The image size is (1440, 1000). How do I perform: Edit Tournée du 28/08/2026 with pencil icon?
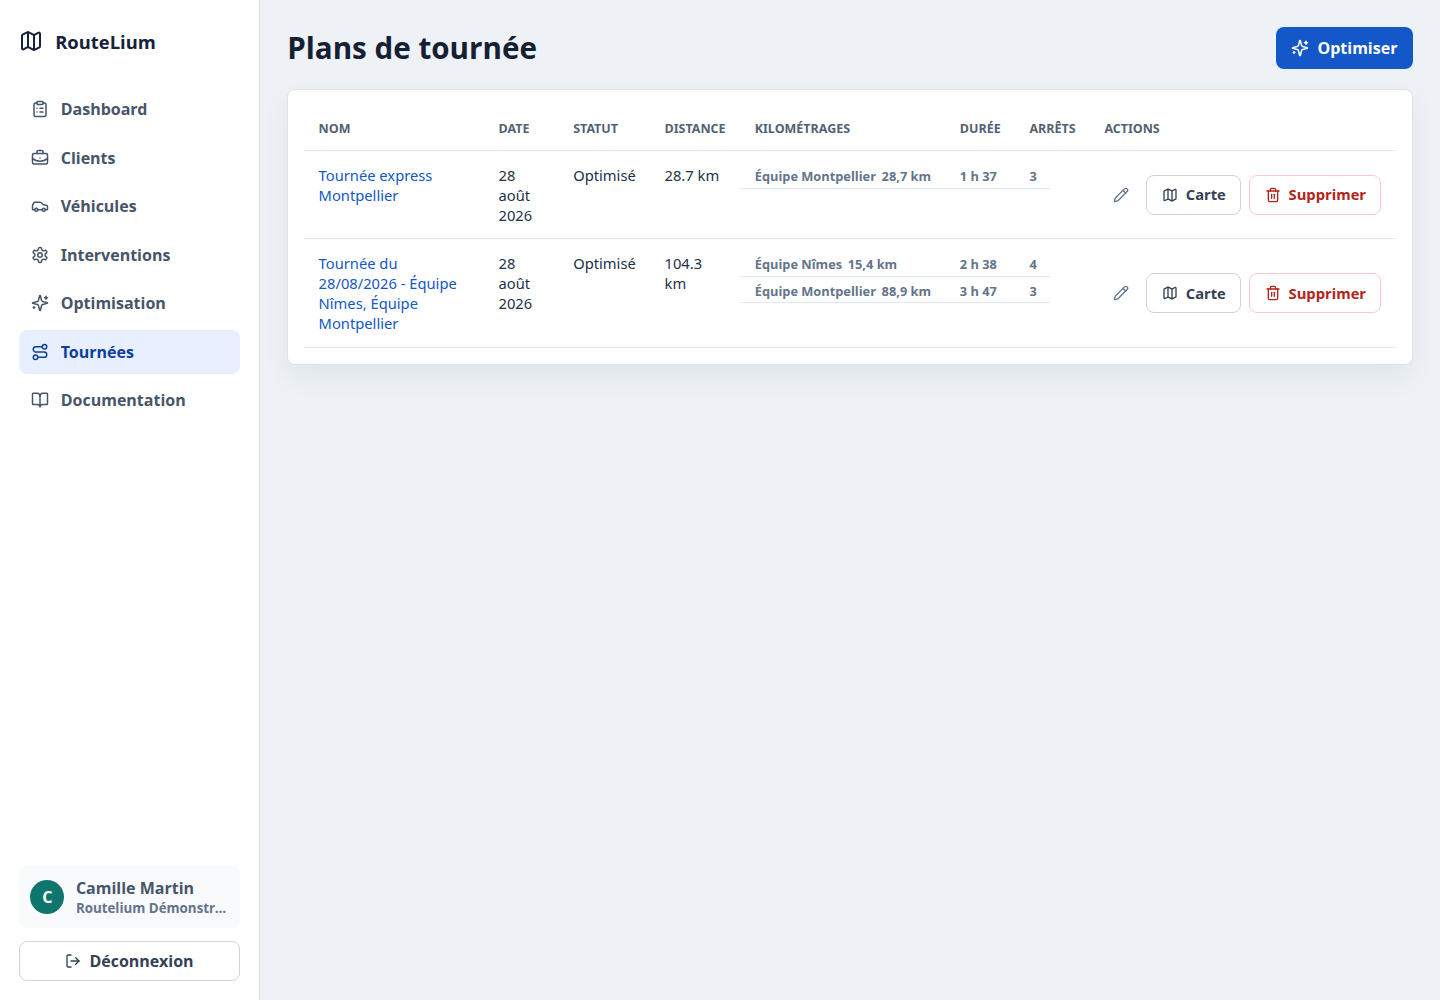[1121, 293]
